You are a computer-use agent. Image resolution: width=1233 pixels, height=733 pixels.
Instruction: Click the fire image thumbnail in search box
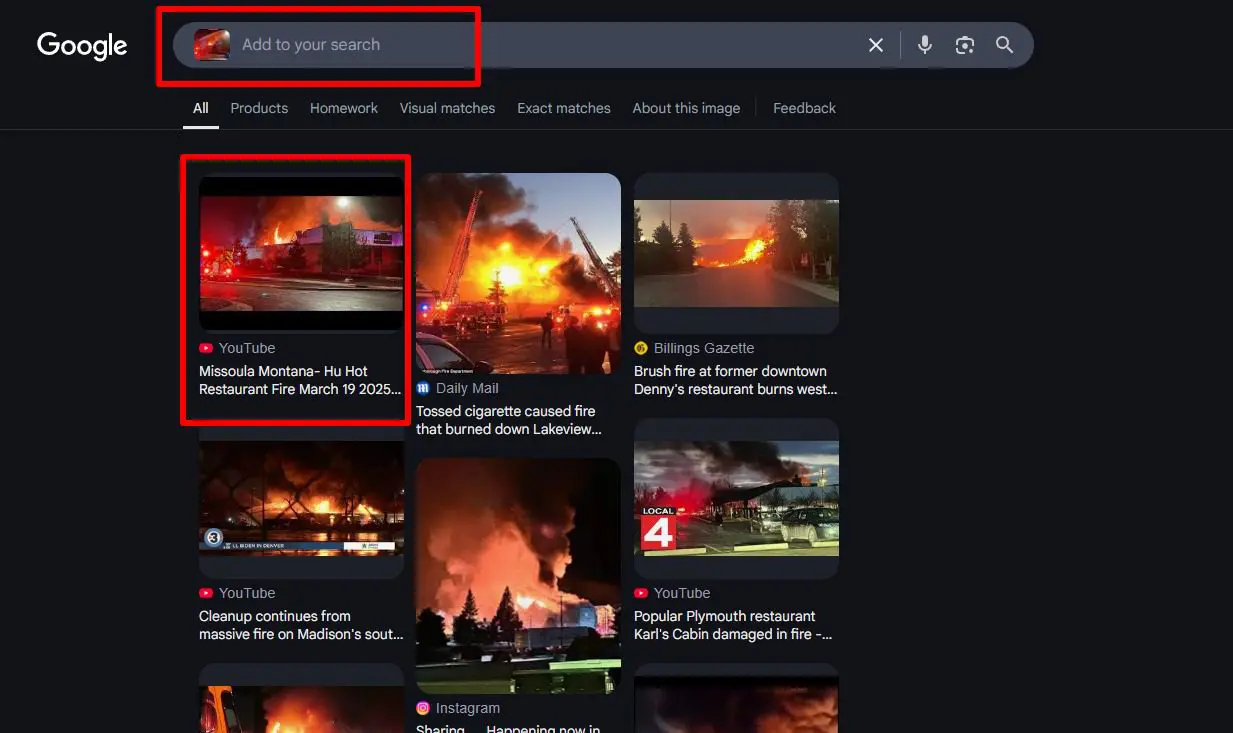click(x=212, y=45)
